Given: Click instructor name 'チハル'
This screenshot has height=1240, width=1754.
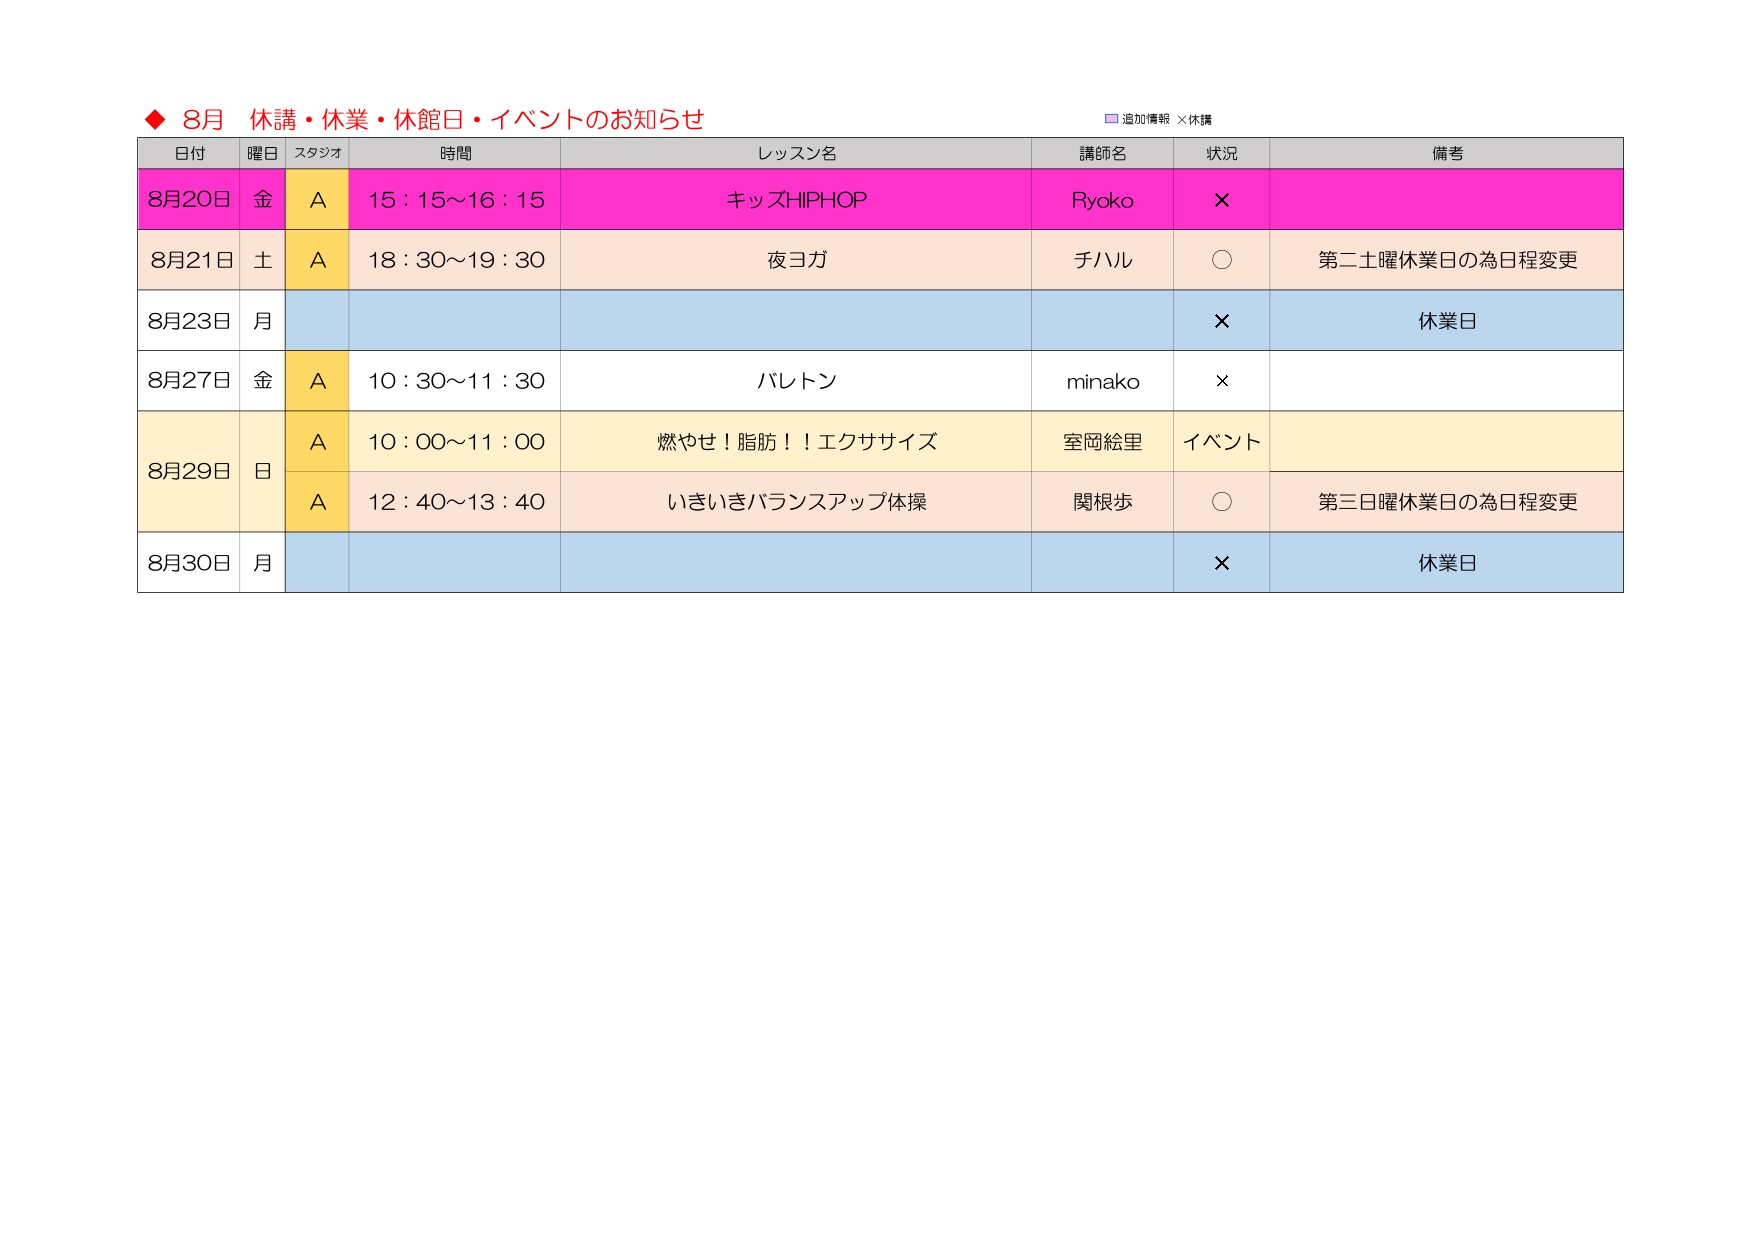Looking at the screenshot, I should pos(1102,260).
